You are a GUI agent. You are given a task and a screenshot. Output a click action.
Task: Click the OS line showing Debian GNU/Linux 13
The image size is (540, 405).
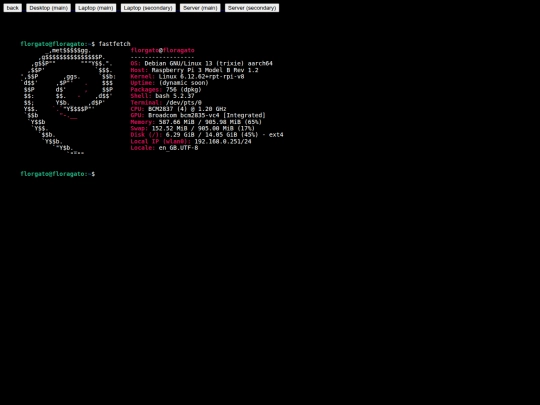201,63
